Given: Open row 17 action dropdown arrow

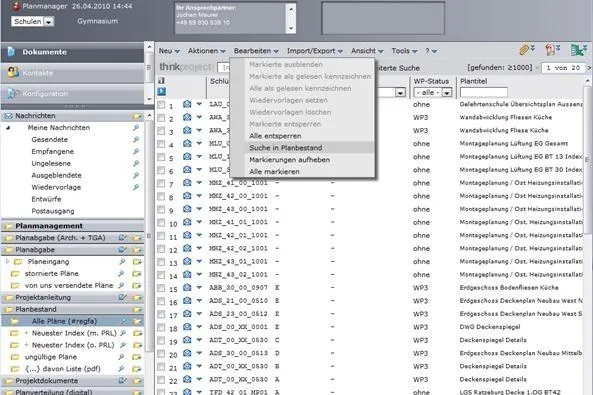Looking at the screenshot, I should tap(199, 314).
